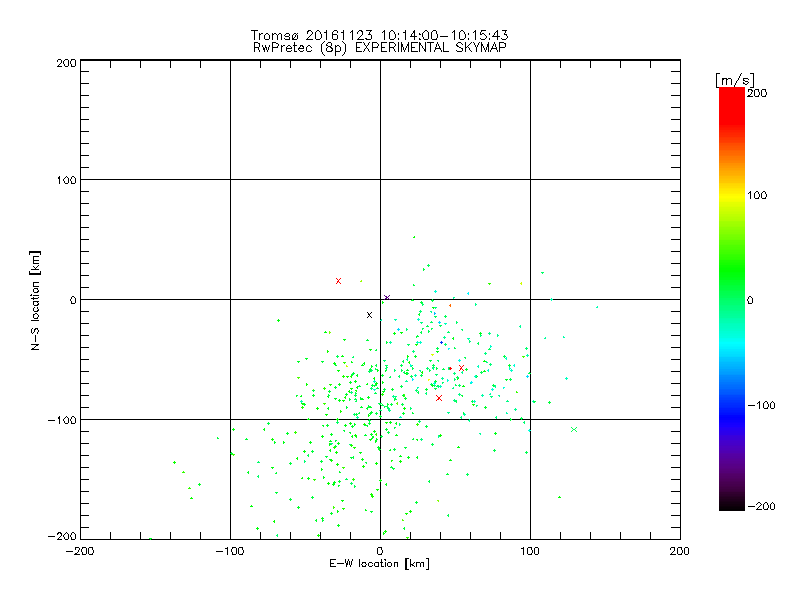Click the y-axis tick label '0'

coord(73,301)
